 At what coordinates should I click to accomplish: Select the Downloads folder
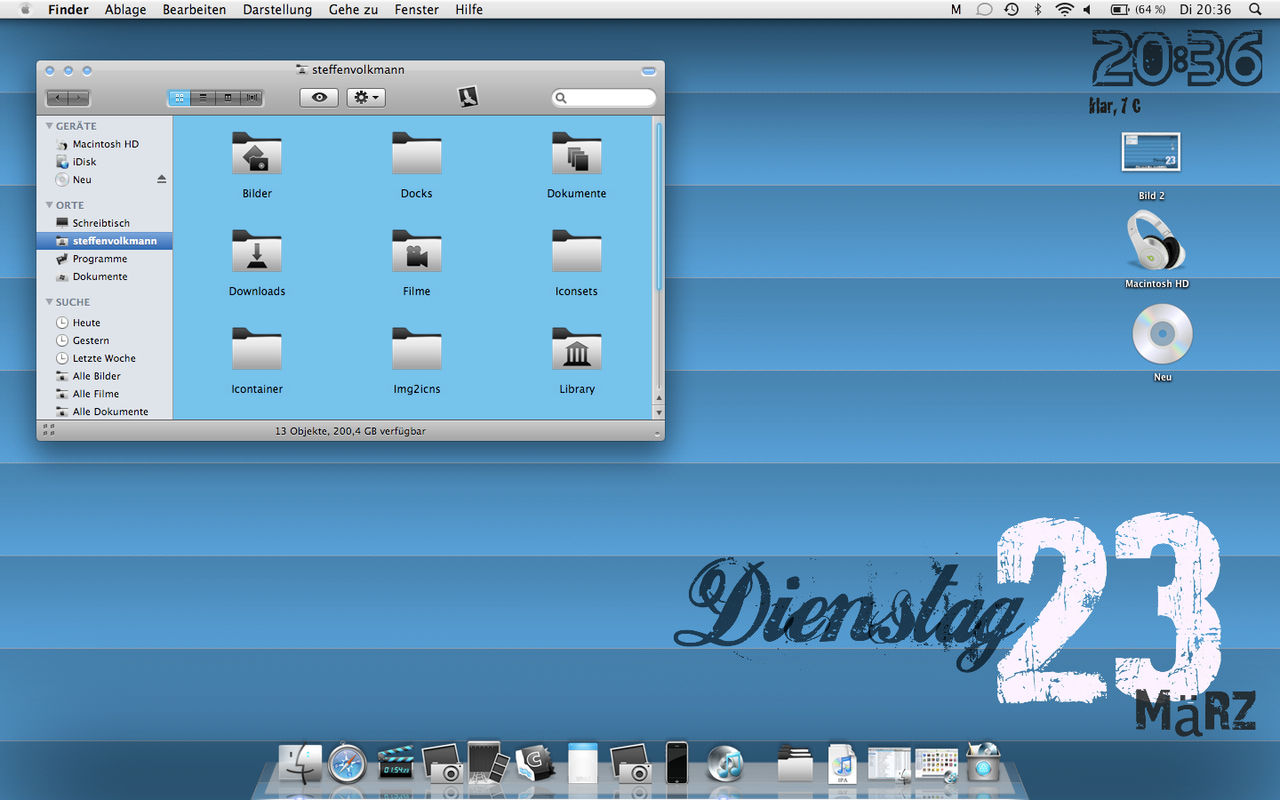257,252
